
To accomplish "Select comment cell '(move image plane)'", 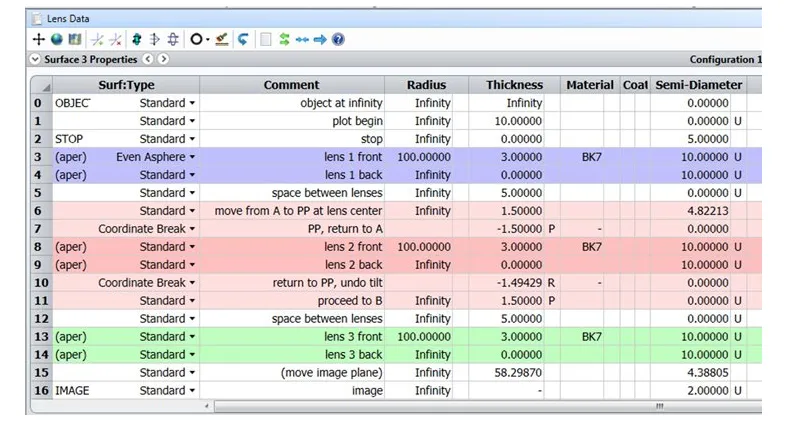I will (292, 373).
